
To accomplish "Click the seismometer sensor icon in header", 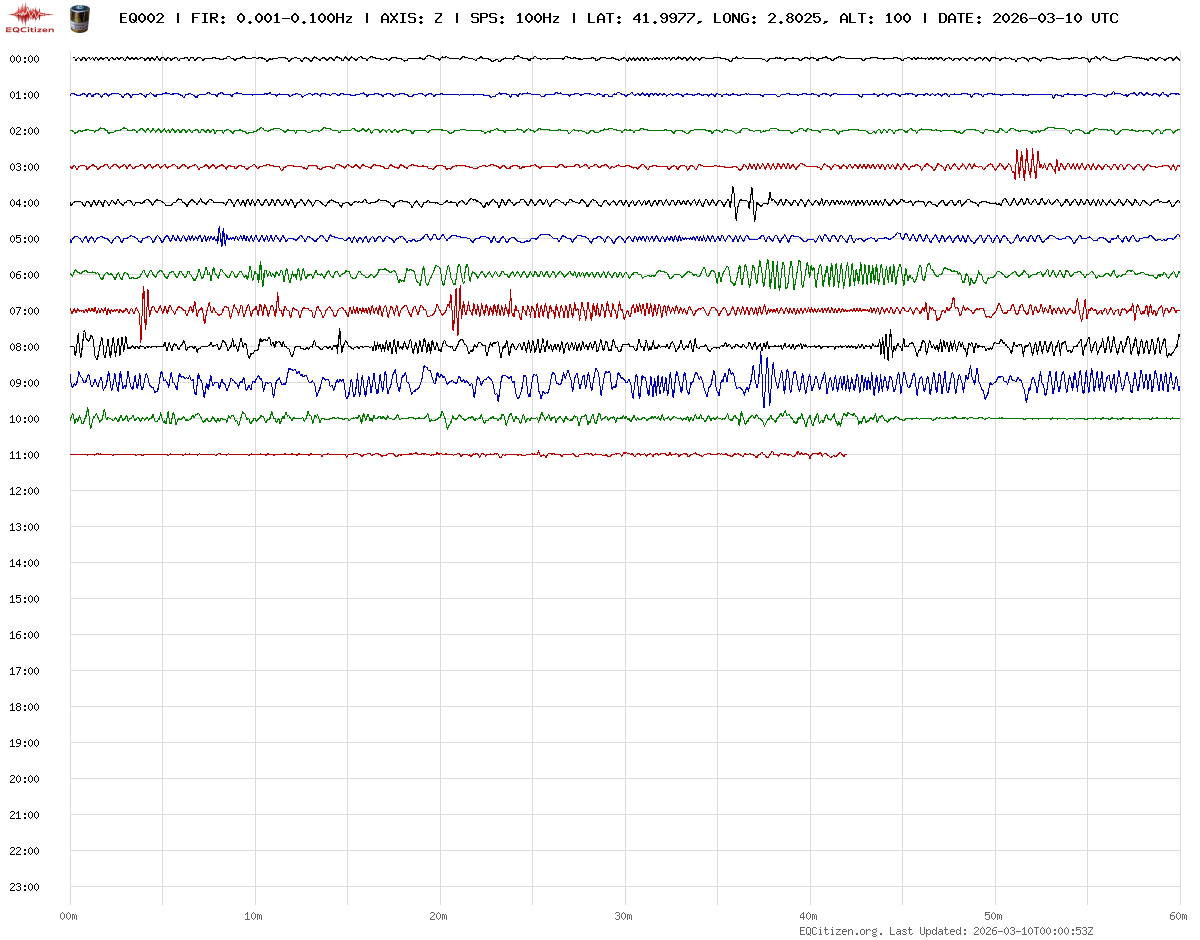I will pyautogui.click(x=78, y=17).
